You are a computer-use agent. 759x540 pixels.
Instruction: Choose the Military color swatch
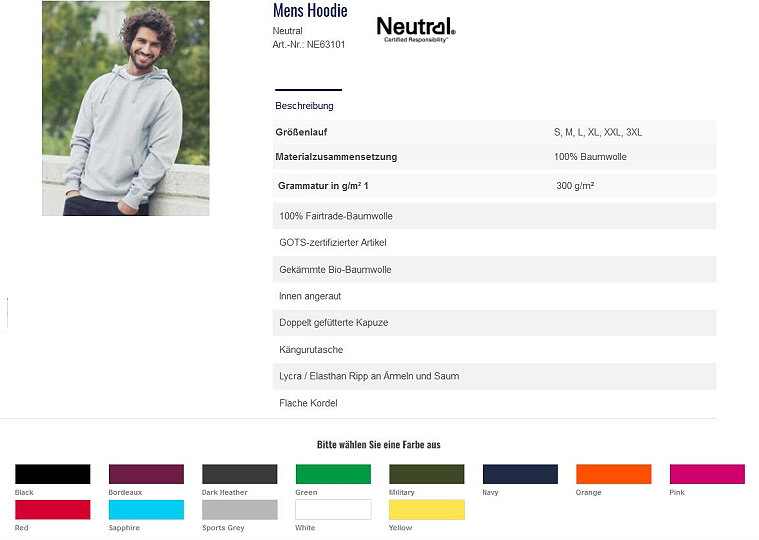[x=426, y=474]
